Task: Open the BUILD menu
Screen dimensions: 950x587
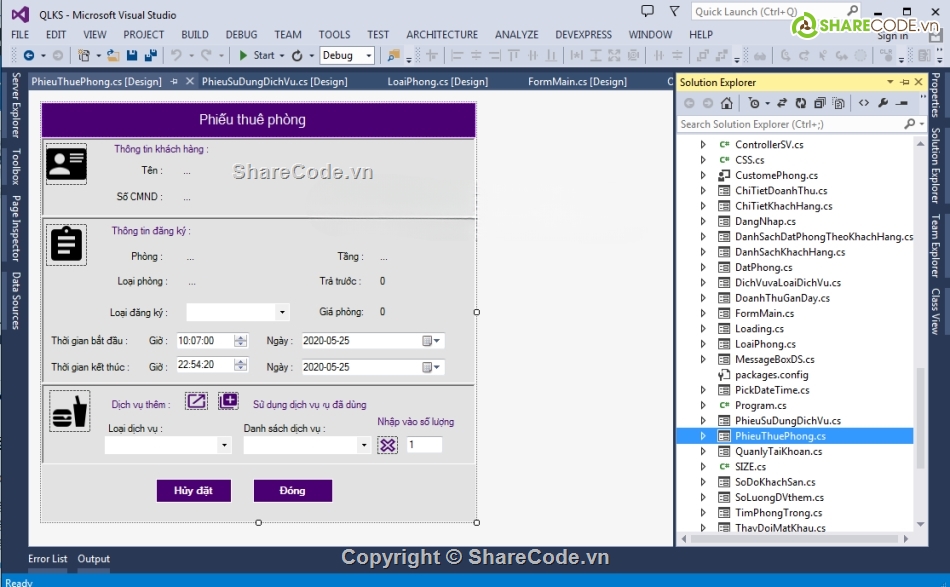Action: pos(194,35)
